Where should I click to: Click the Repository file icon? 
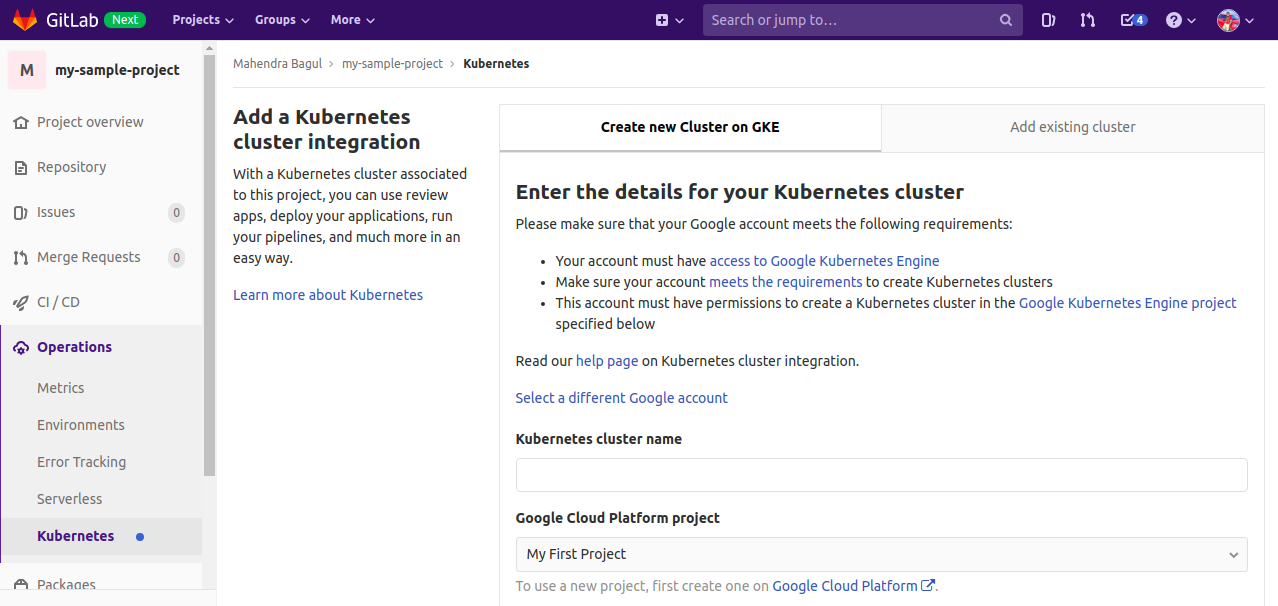pos(20,167)
